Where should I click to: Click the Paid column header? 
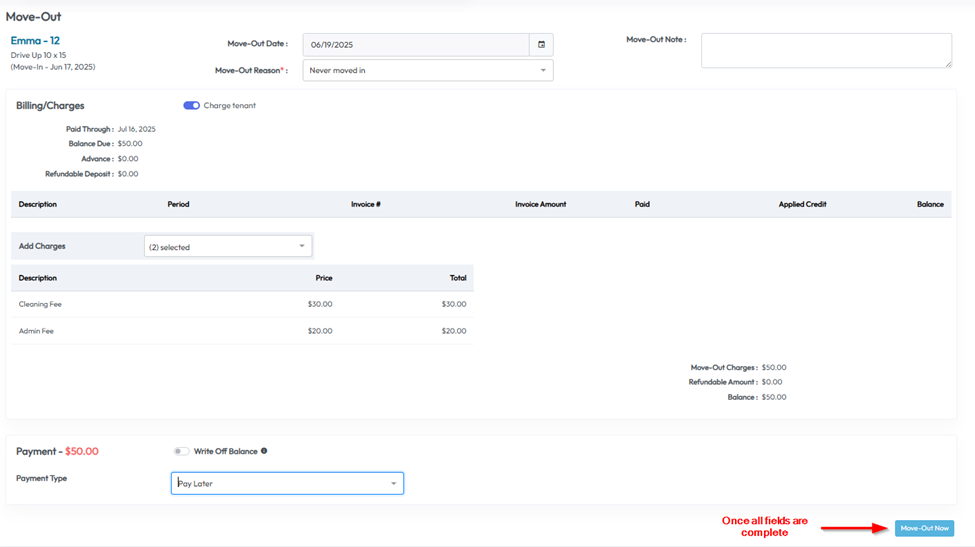(x=642, y=204)
